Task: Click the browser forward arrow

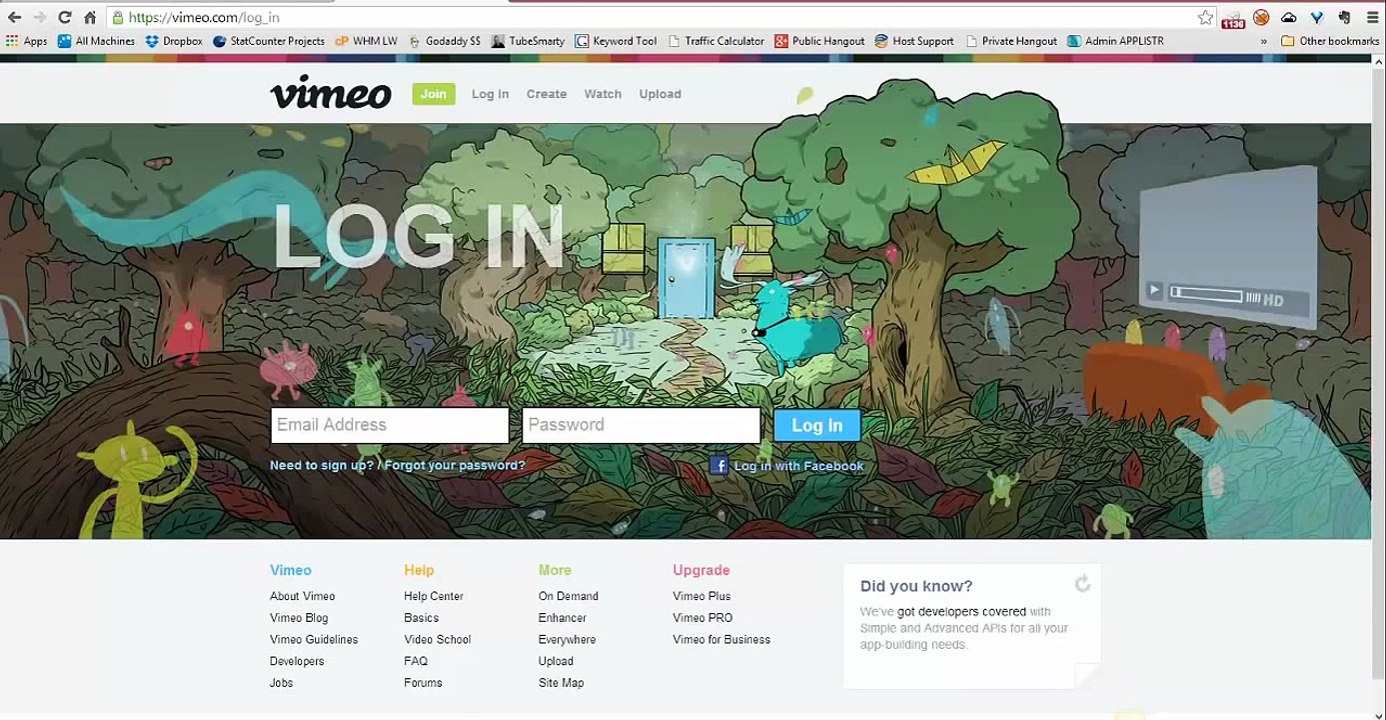Action: [x=40, y=17]
